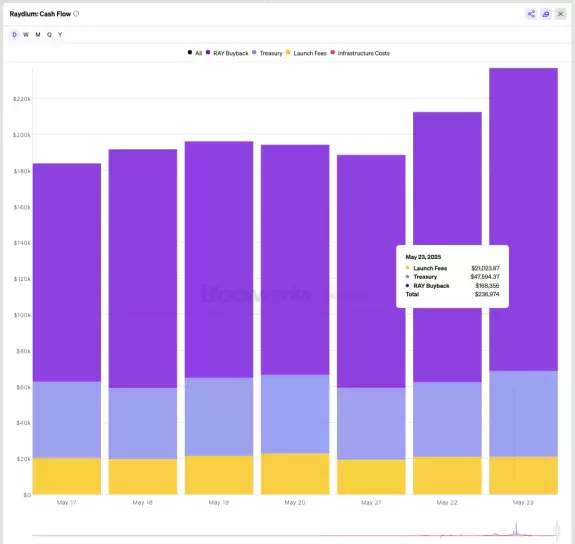Click the range slider handle at timeline end

(557, 530)
